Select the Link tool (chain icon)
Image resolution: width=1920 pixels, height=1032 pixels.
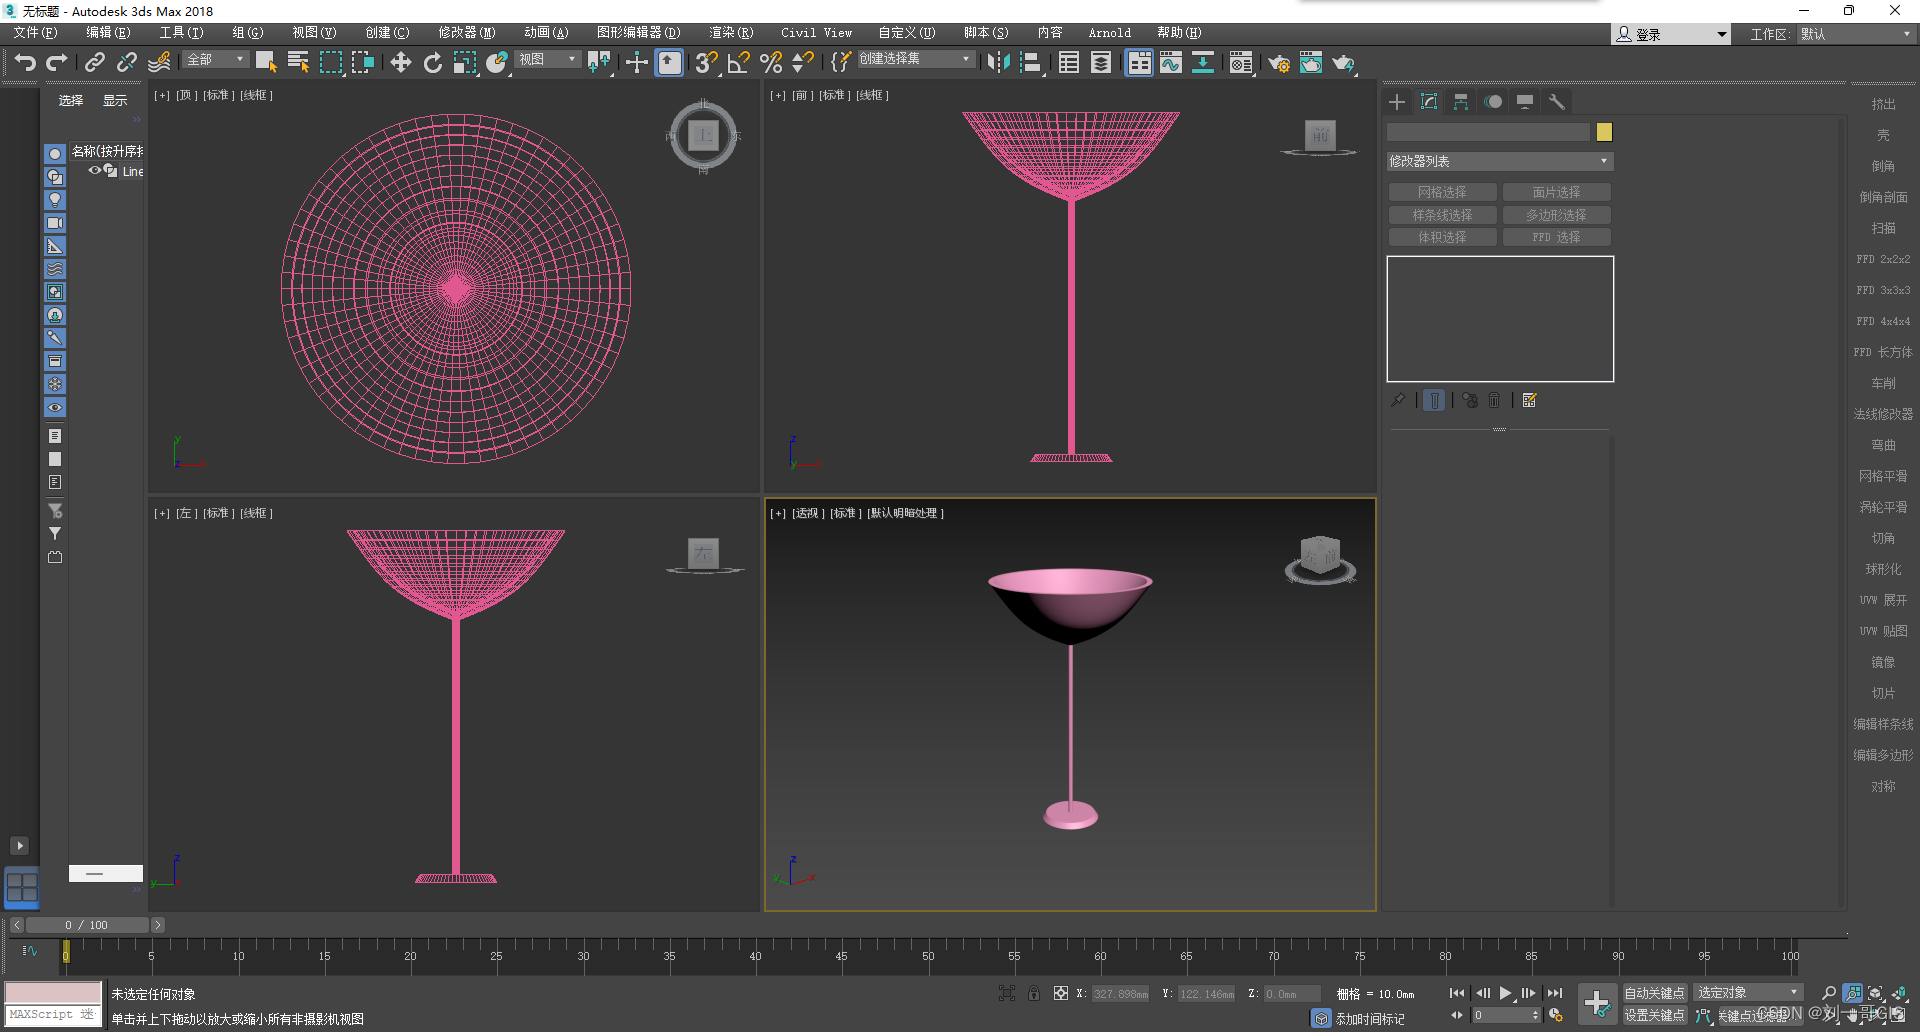coord(94,63)
